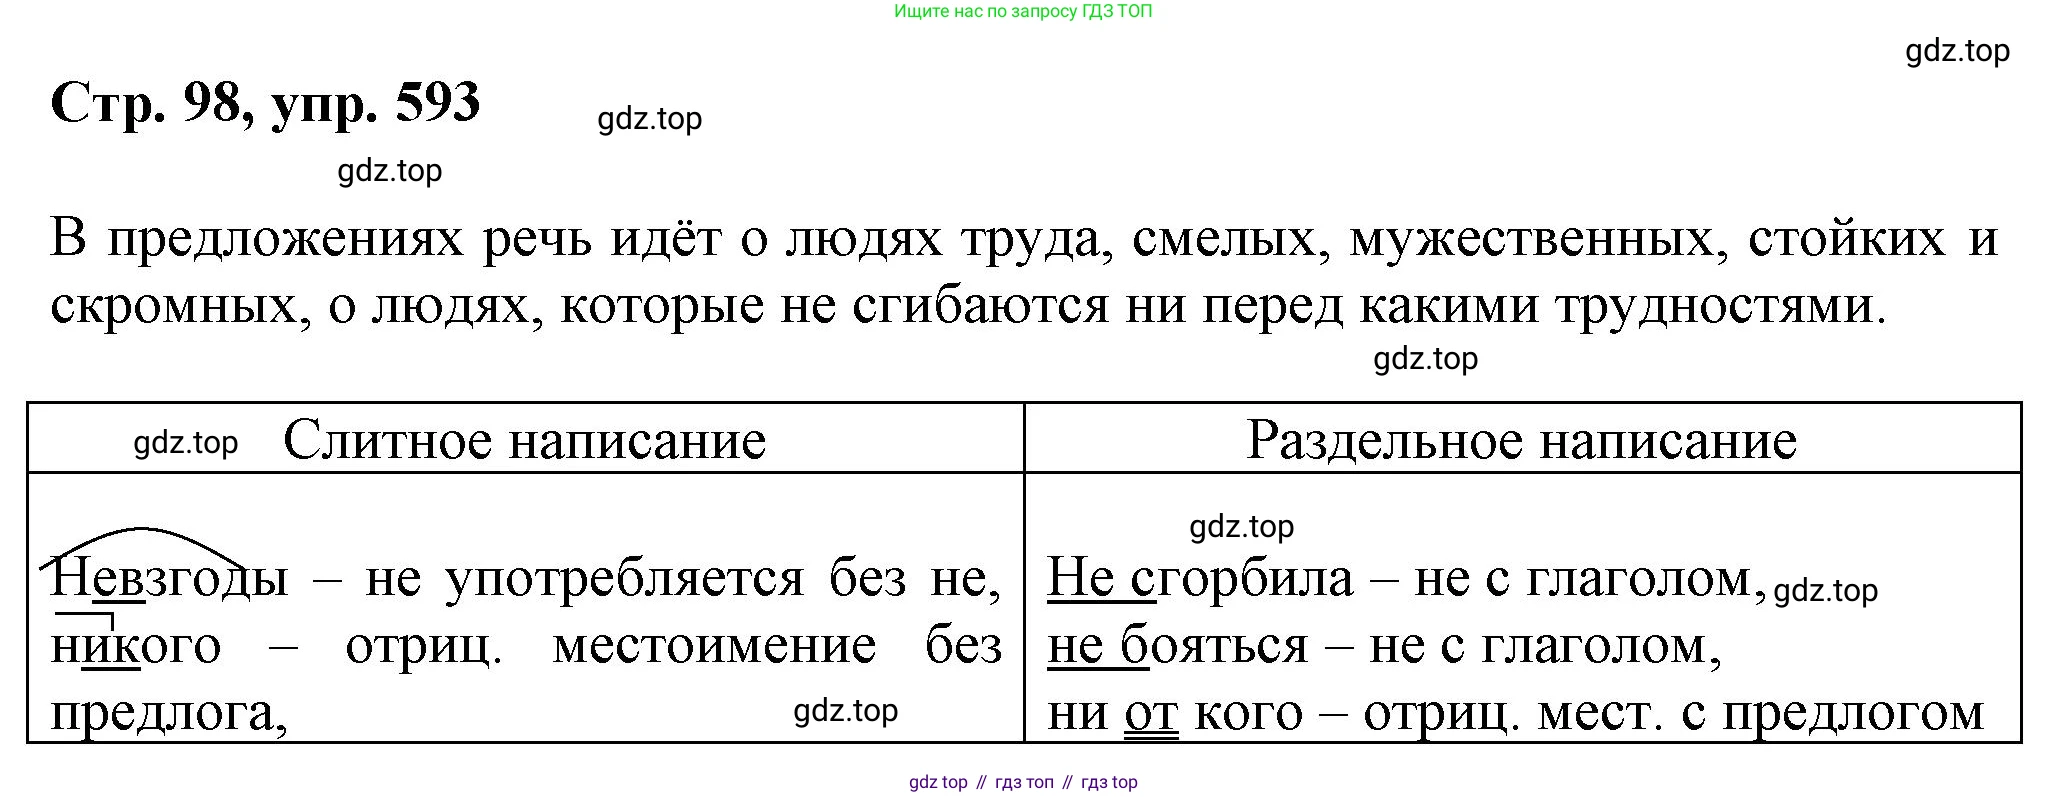Click the footer text 'gdz top // гдз топ // гдз top'
This screenshot has height=797, width=2049.
pyautogui.click(x=1023, y=782)
